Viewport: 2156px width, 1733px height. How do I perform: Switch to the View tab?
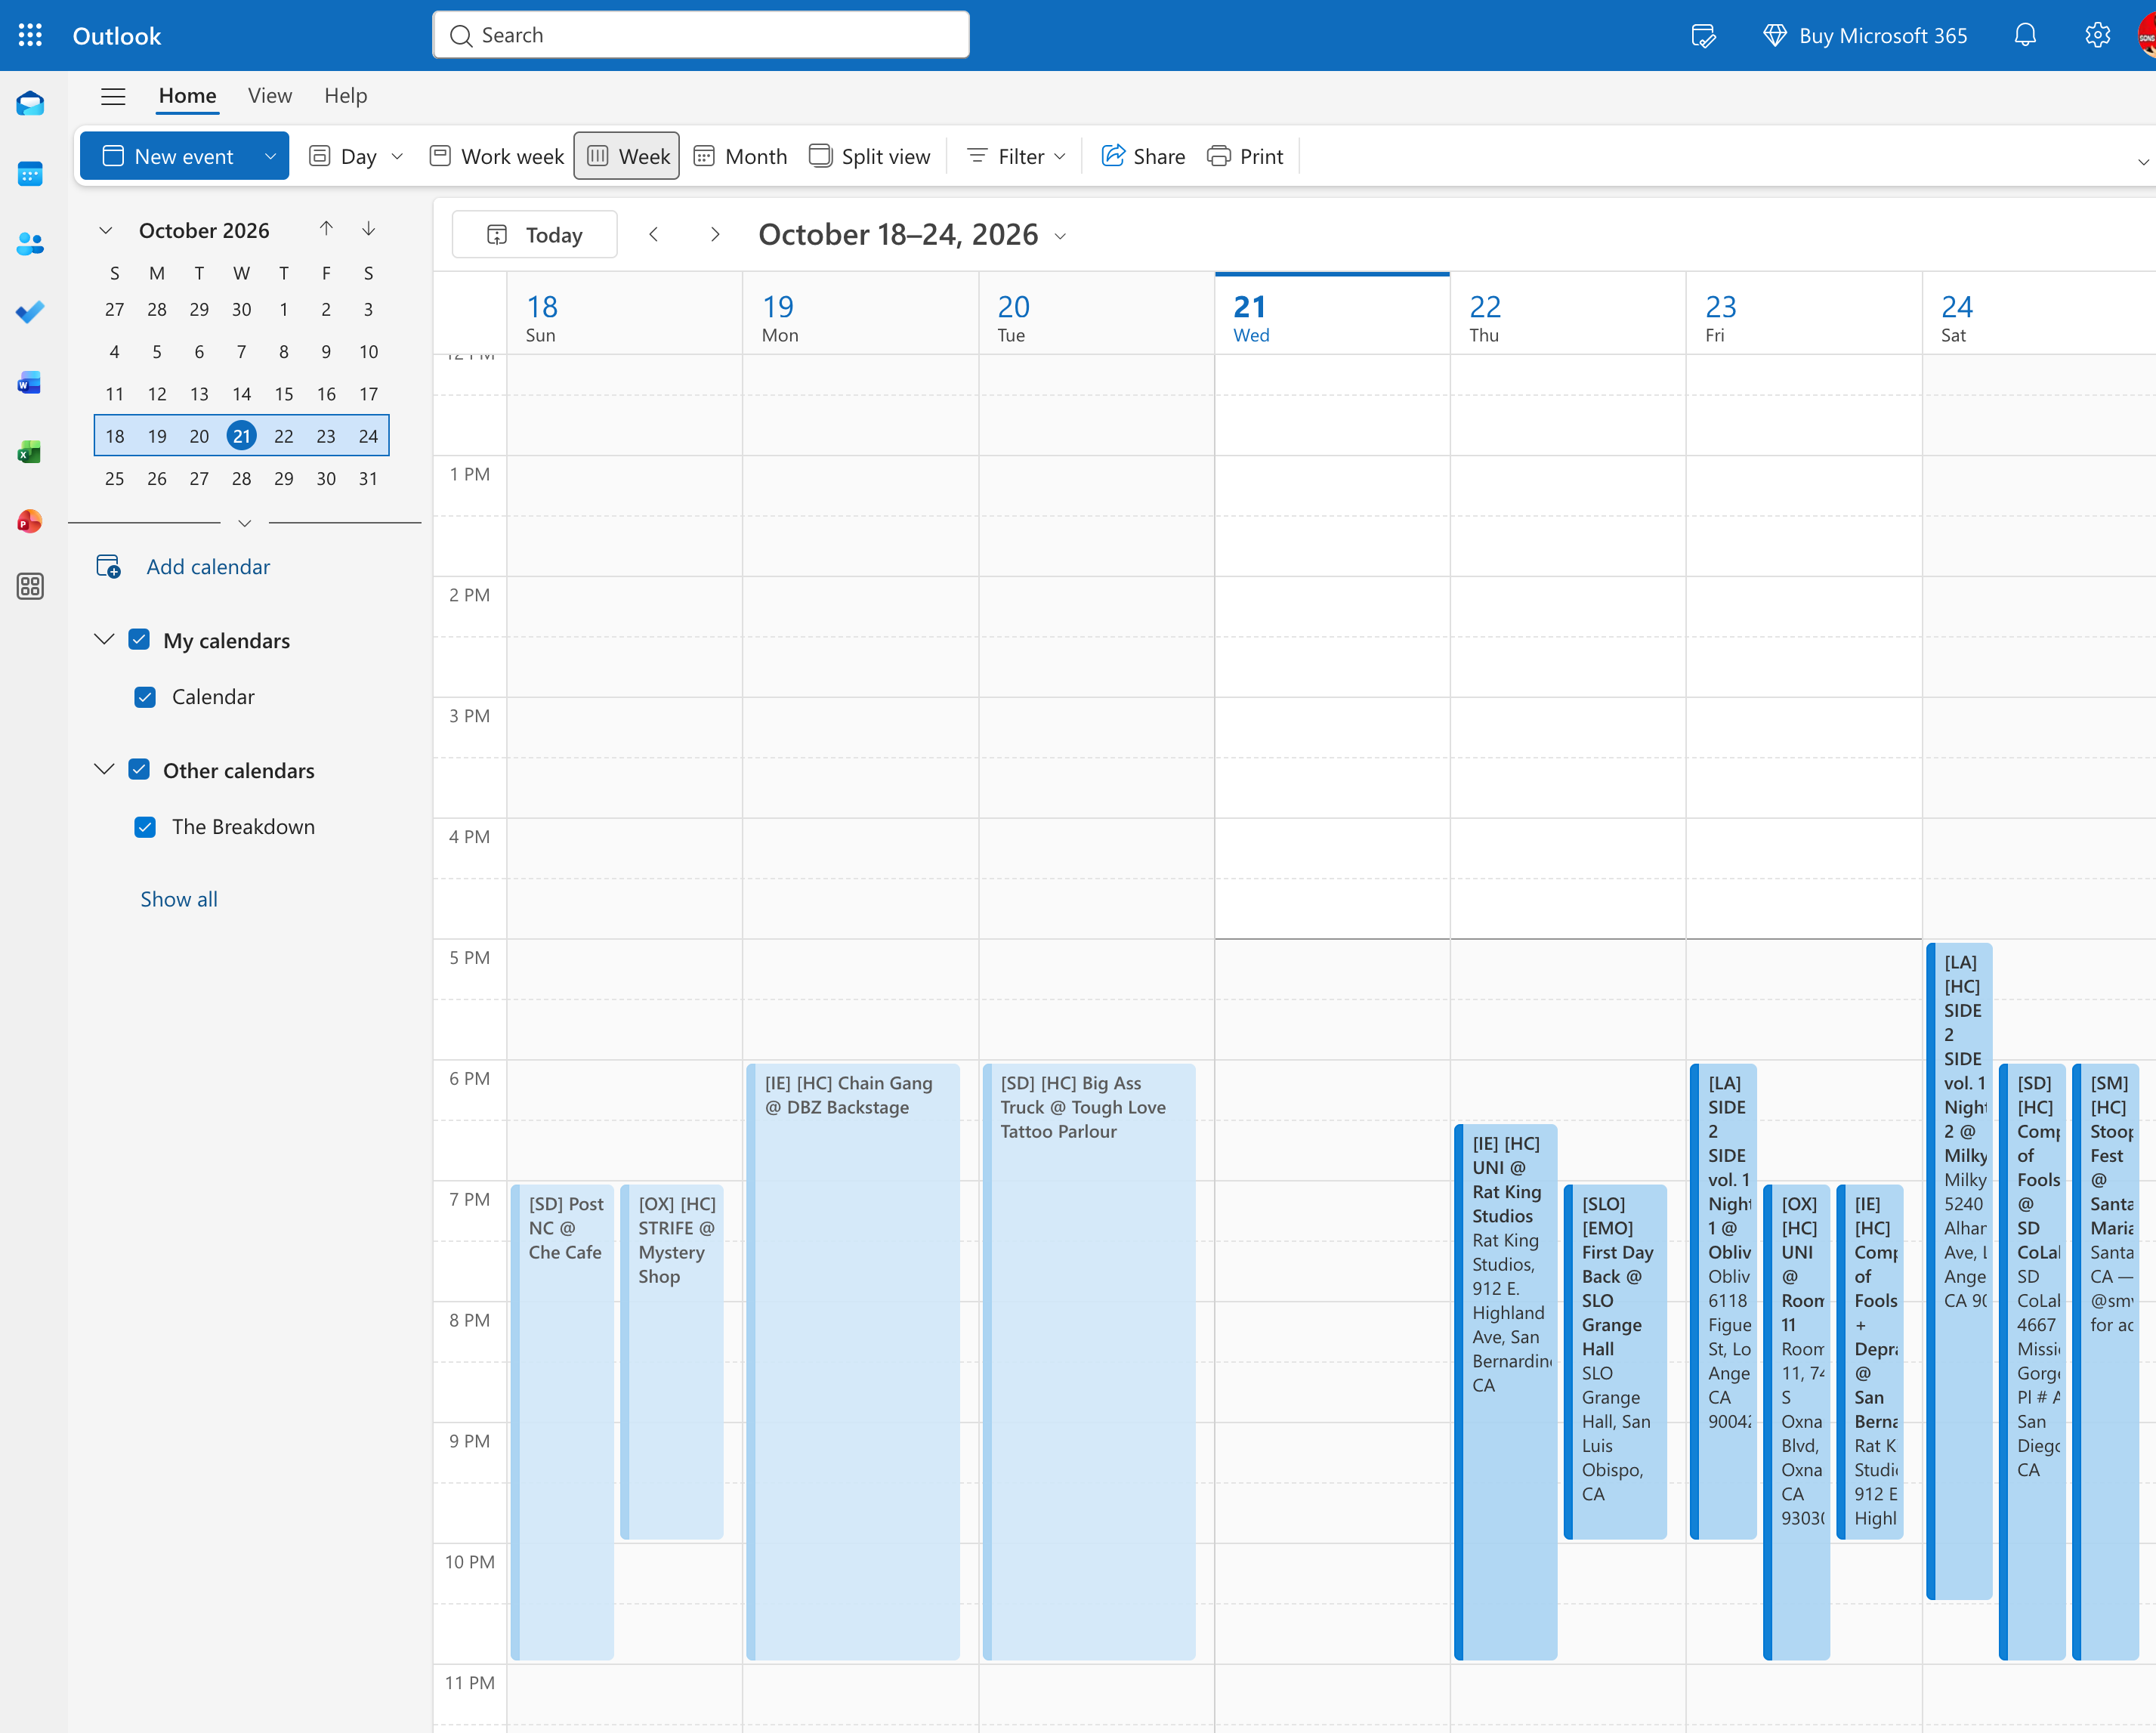pyautogui.click(x=270, y=96)
